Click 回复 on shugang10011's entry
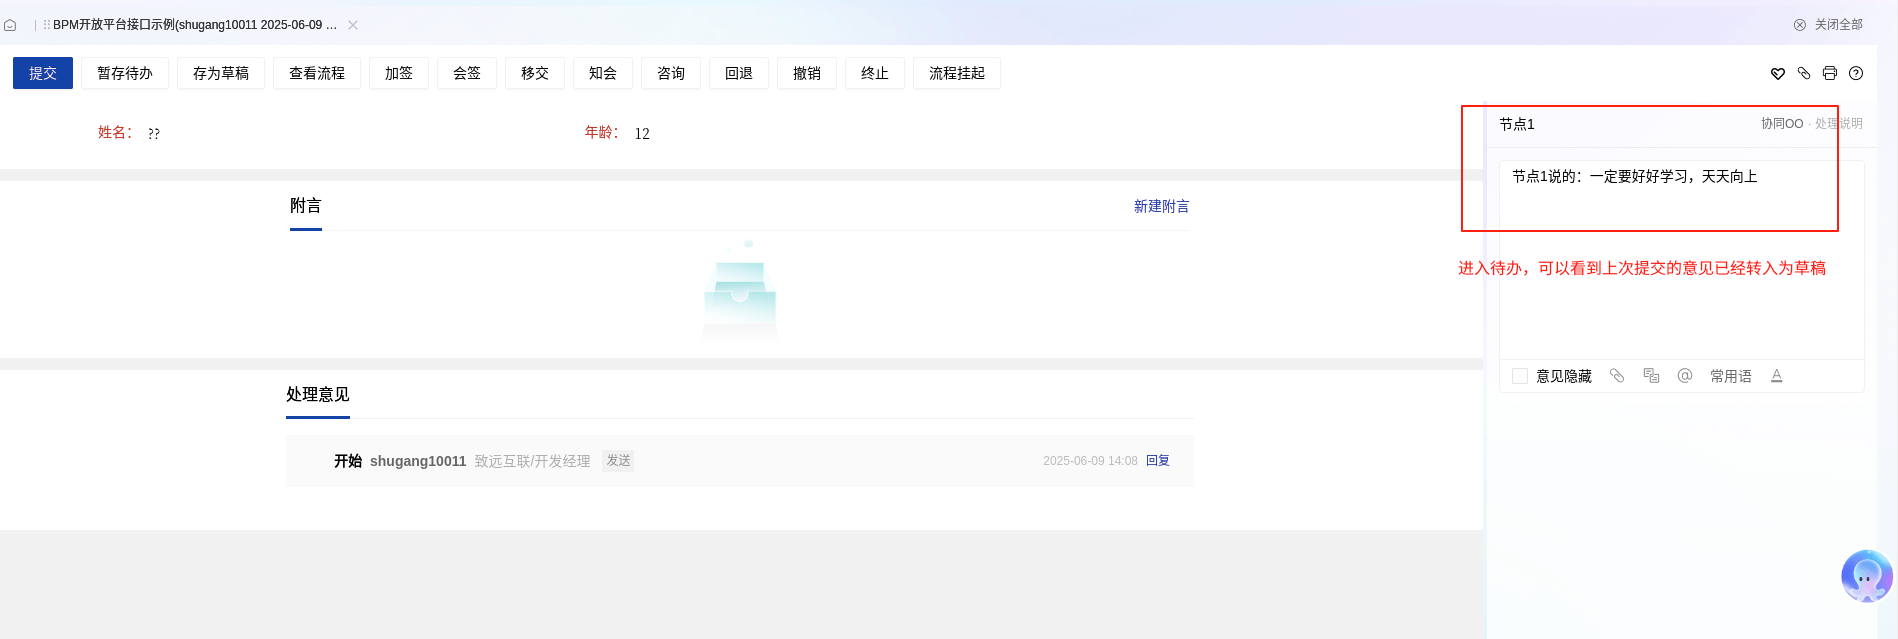The height and width of the screenshot is (639, 1898). 1158,461
